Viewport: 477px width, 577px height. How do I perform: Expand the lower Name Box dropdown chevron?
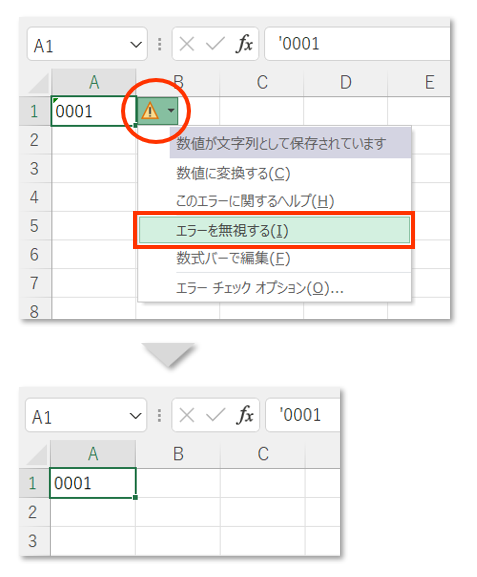pyautogui.click(x=135, y=416)
